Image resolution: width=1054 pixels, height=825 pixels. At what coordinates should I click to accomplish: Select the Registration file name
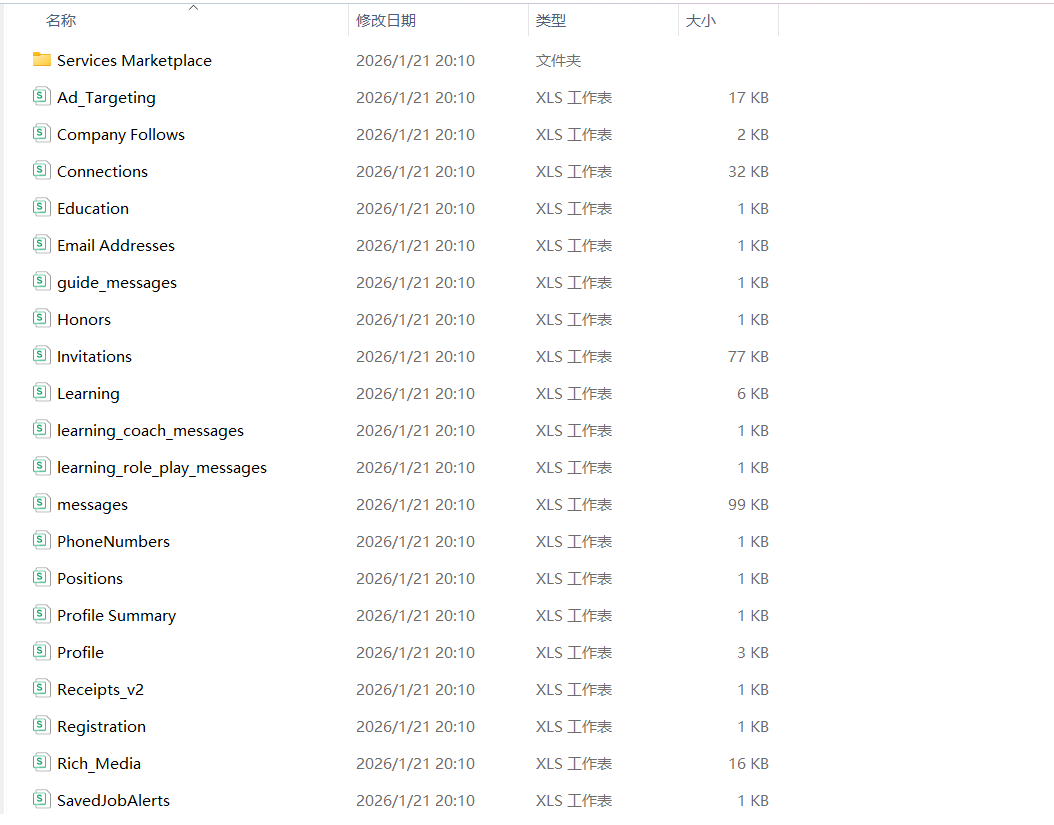(x=101, y=725)
